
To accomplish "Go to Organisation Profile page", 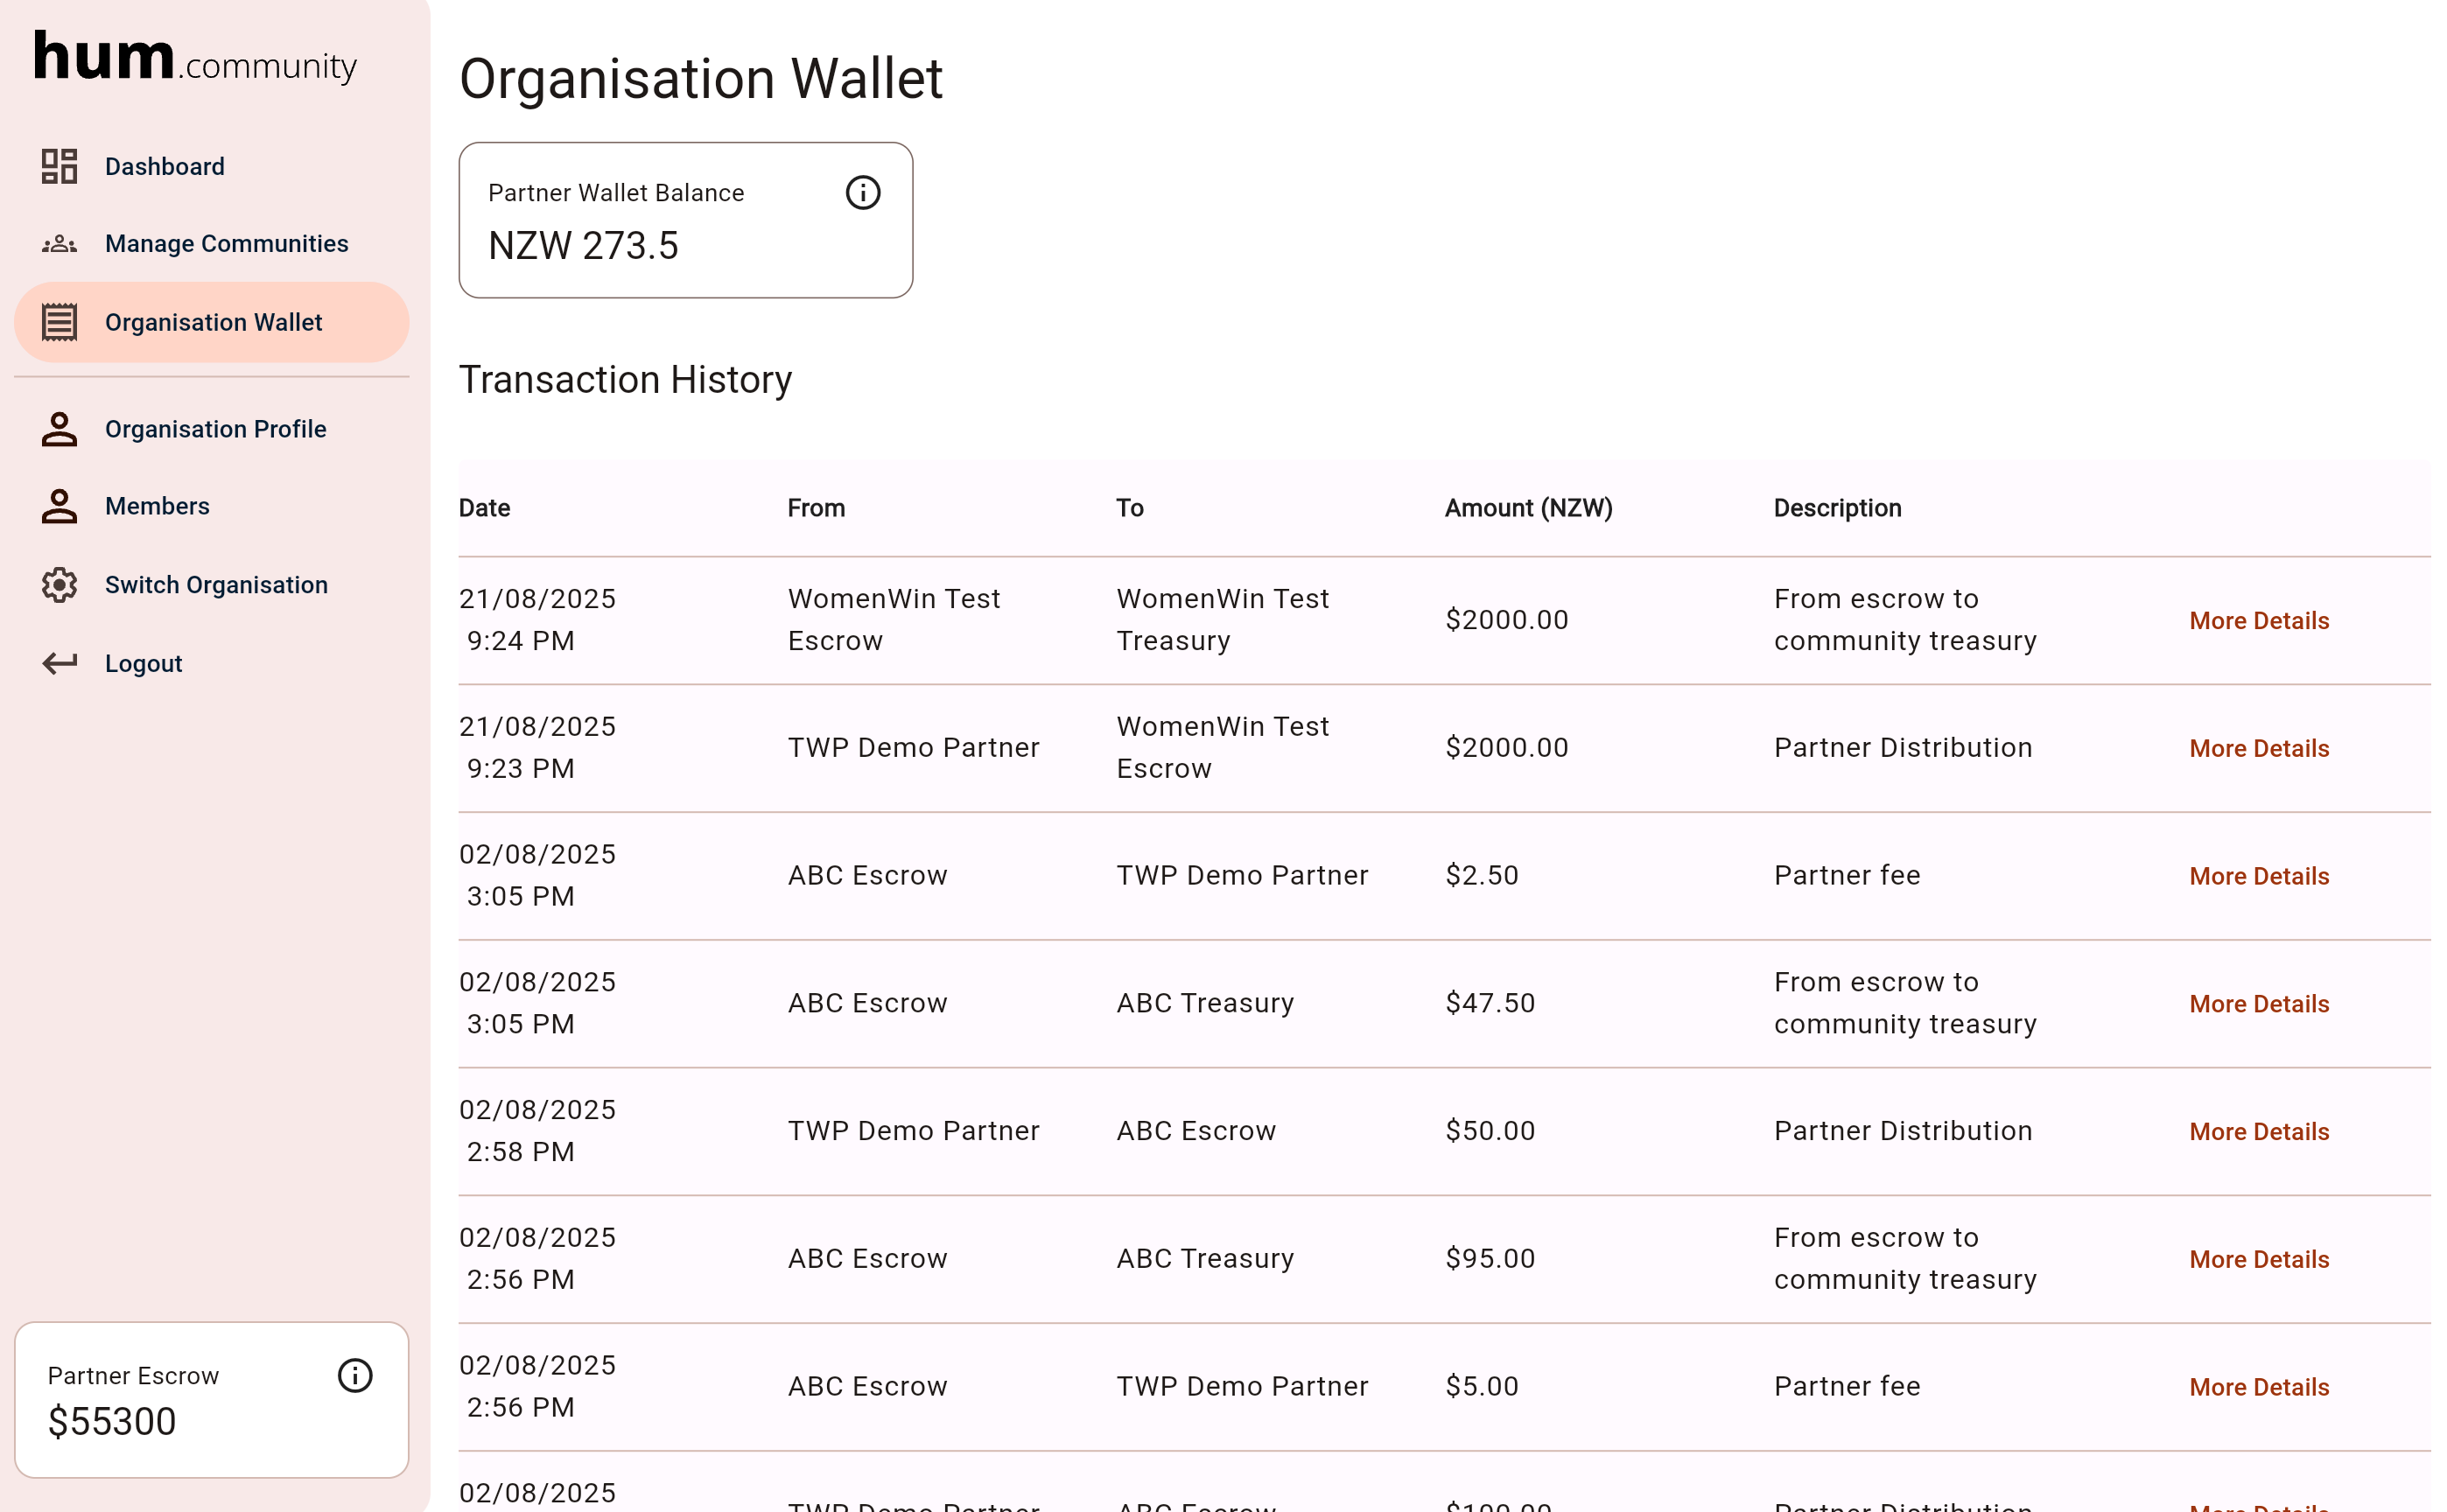I will click(x=215, y=429).
